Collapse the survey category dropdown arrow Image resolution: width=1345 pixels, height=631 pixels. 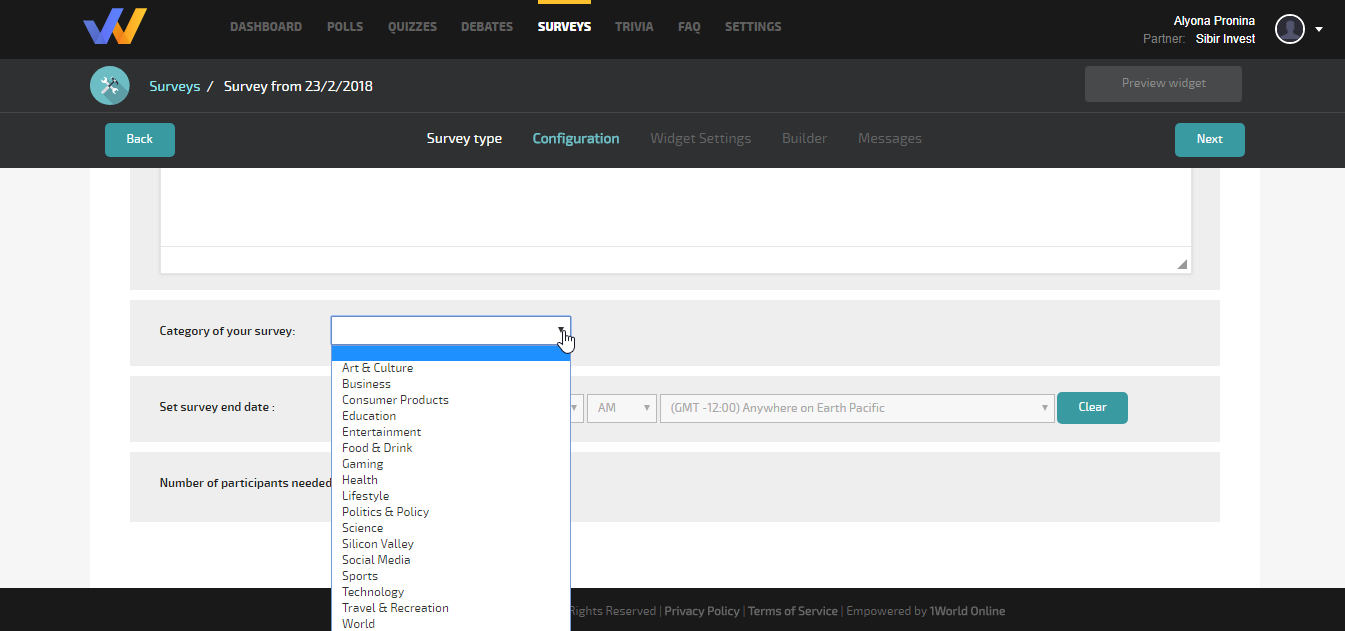(562, 331)
